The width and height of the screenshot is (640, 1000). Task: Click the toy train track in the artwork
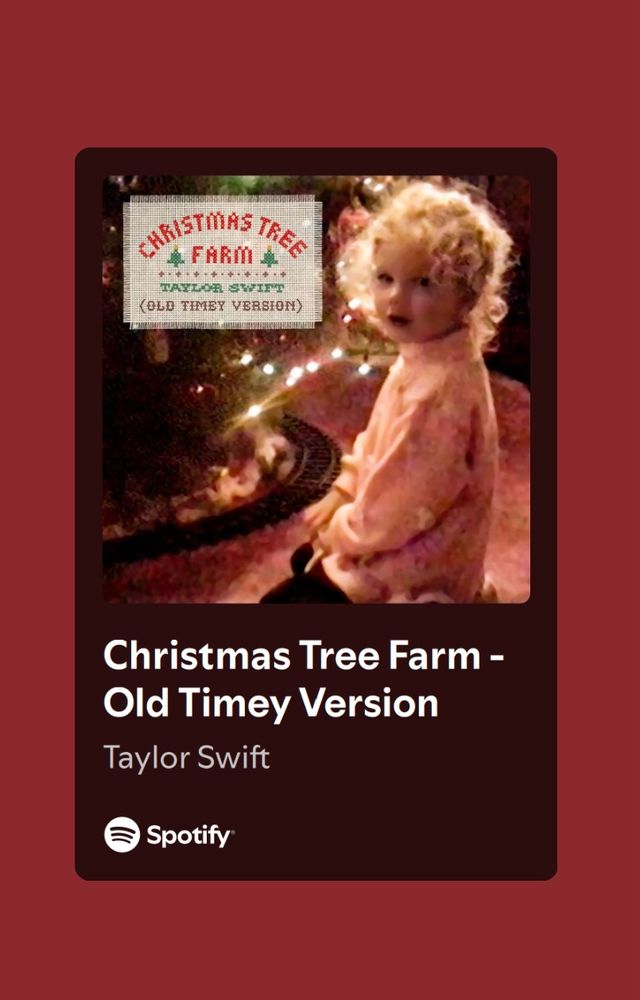pyautogui.click(x=255, y=491)
